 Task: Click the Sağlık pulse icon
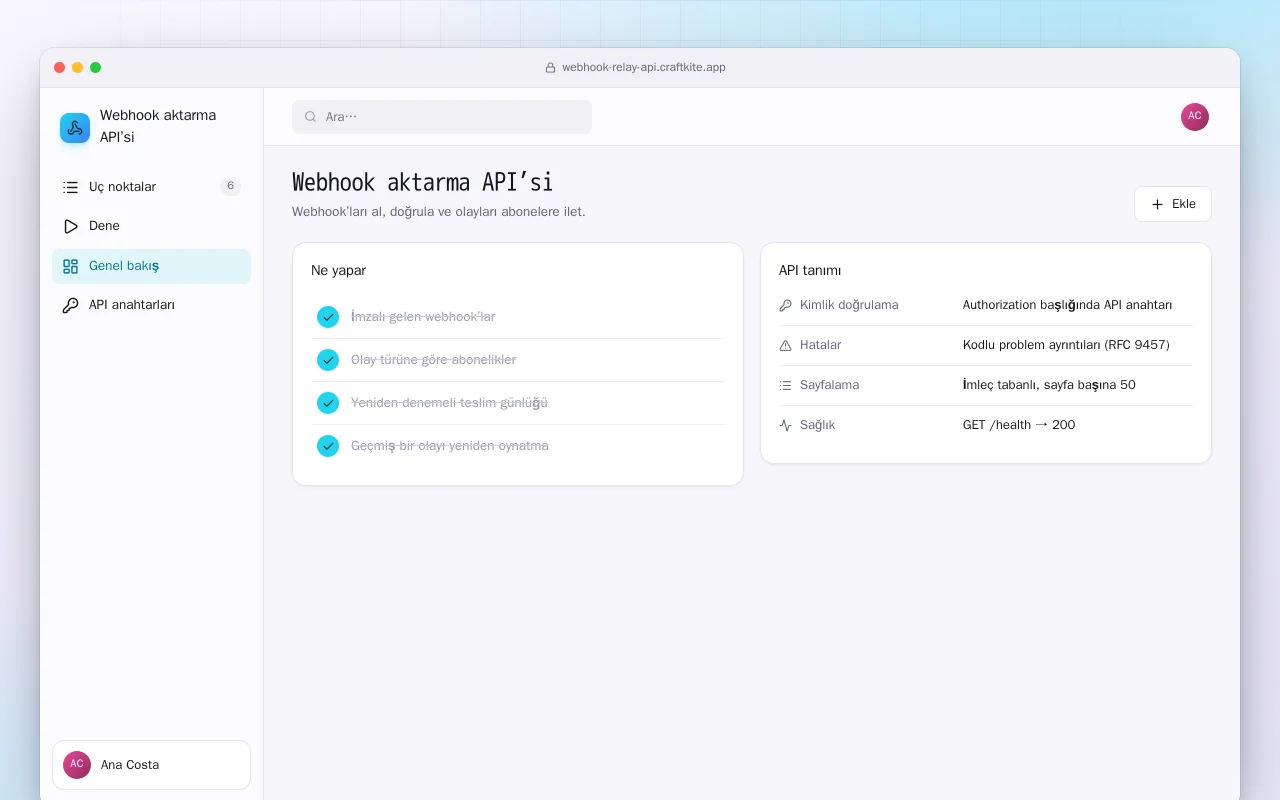(x=785, y=425)
